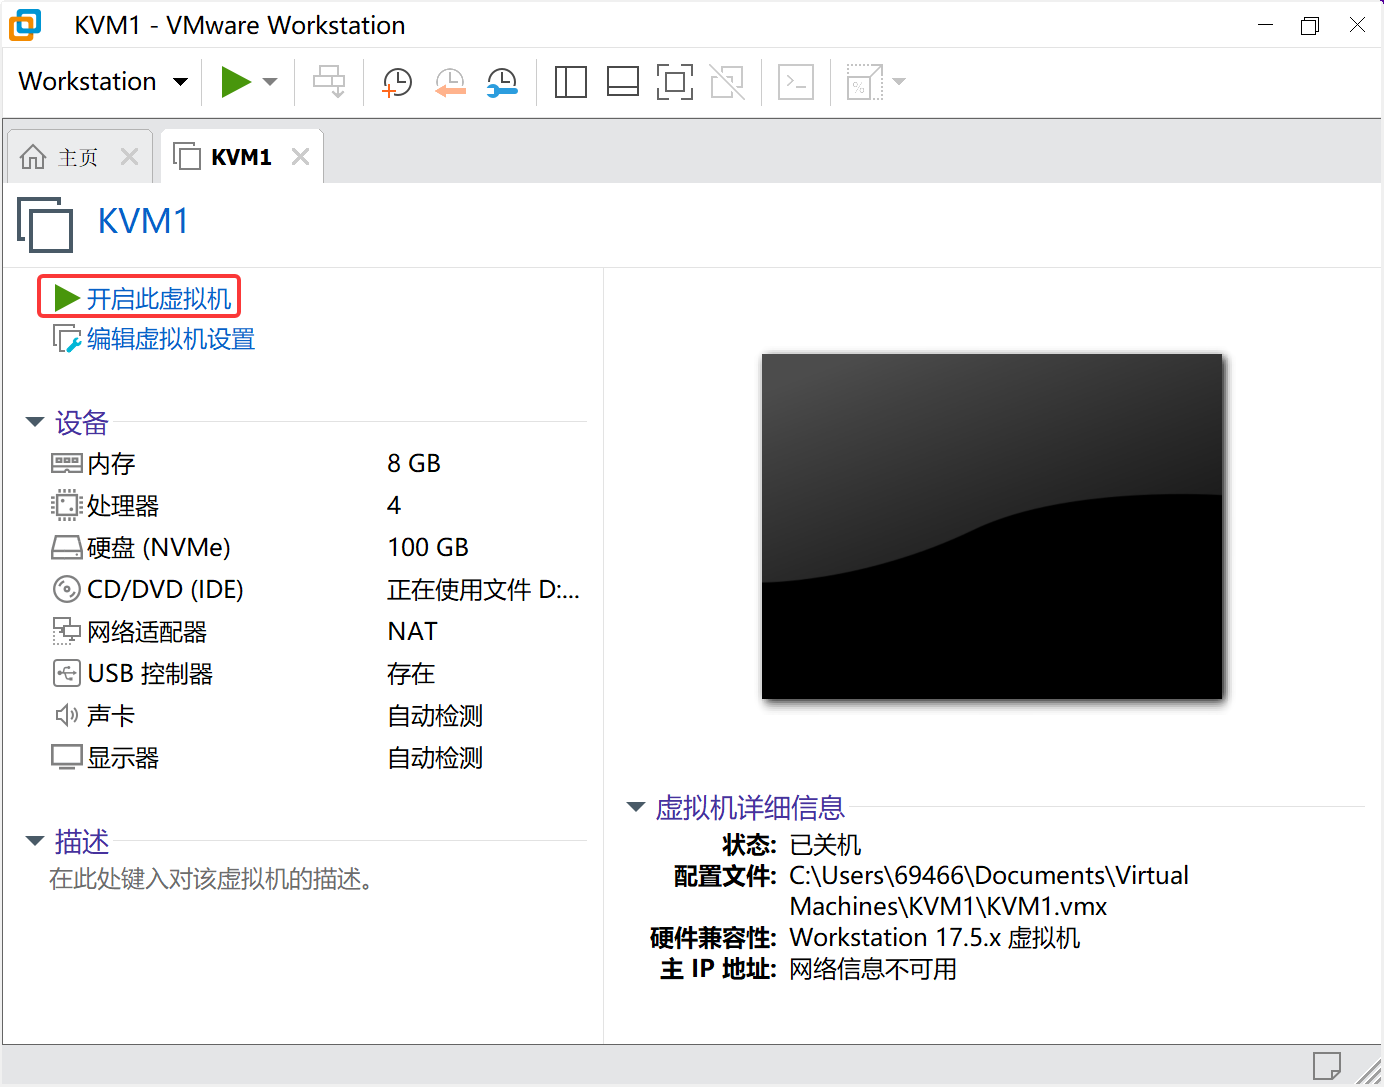
Task: Open the console view icon
Action: 796,82
